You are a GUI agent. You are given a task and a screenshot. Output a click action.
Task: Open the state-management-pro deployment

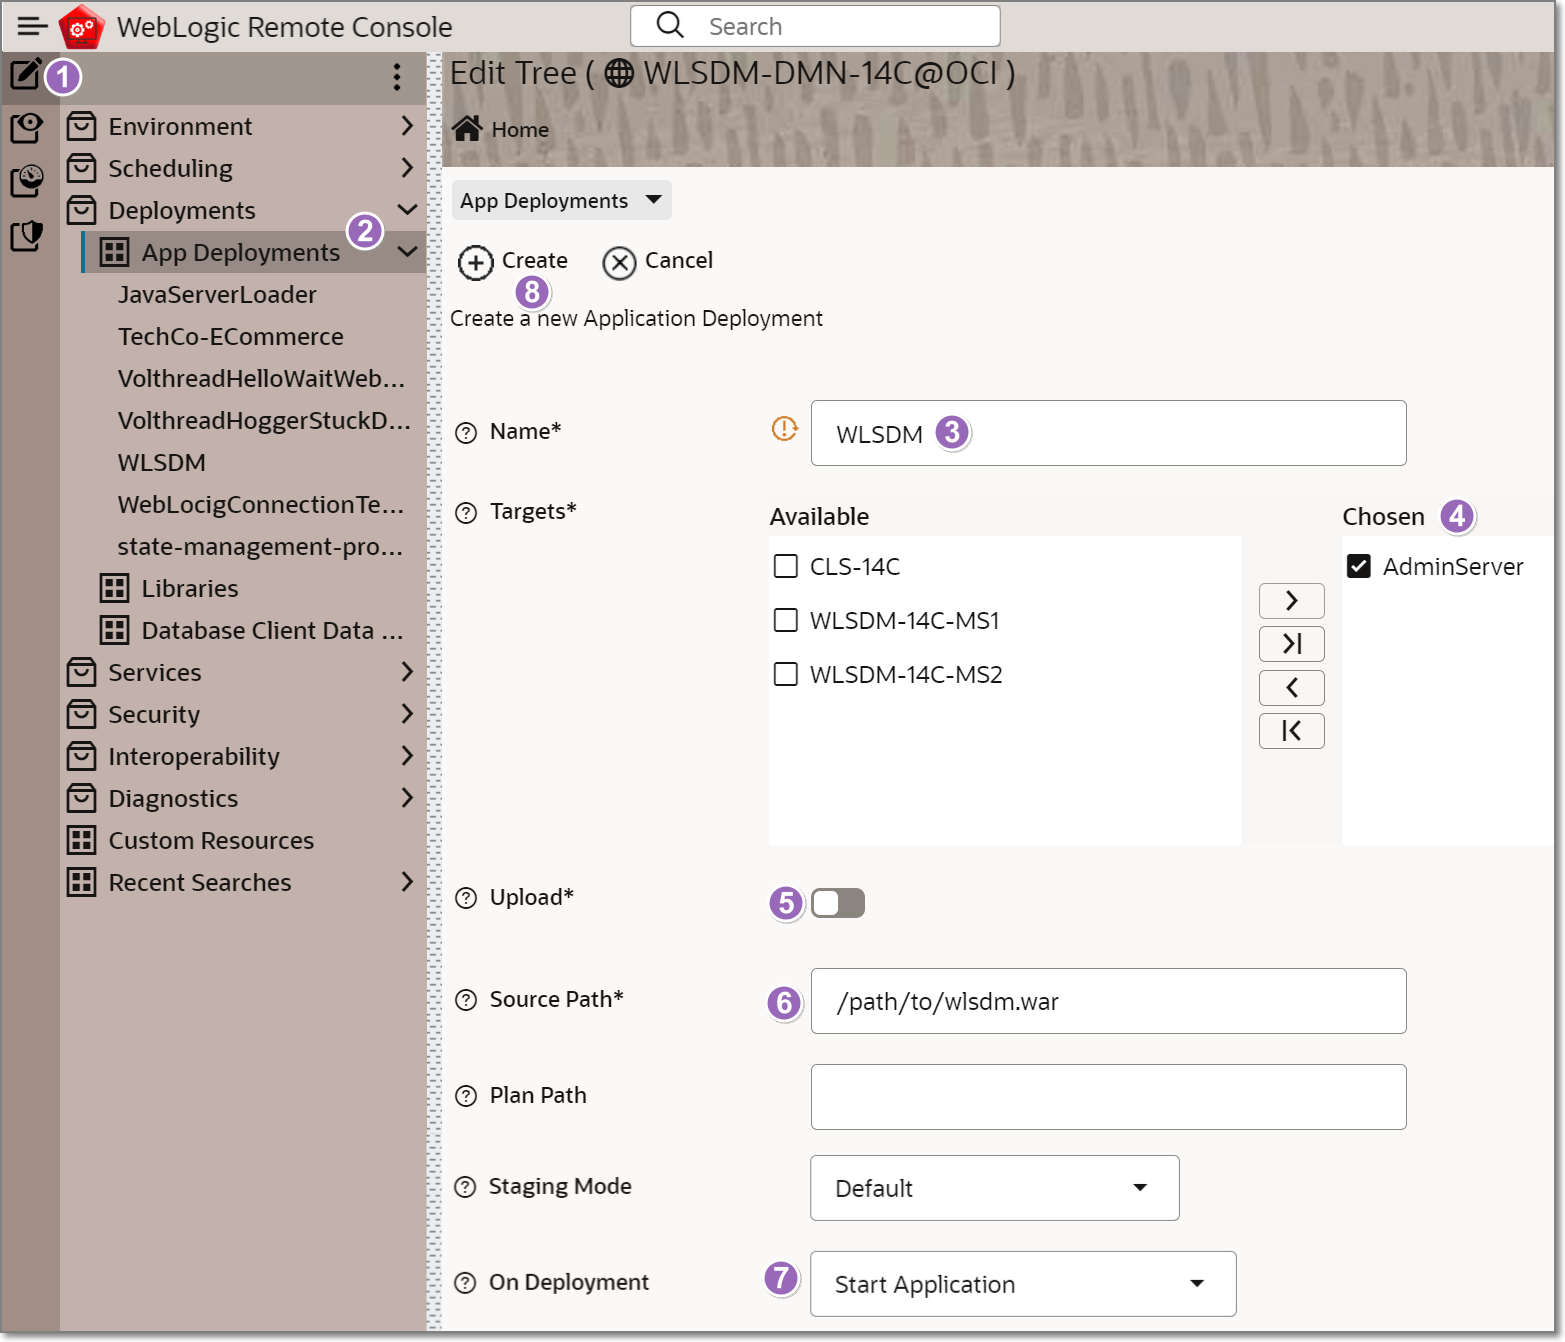260,546
